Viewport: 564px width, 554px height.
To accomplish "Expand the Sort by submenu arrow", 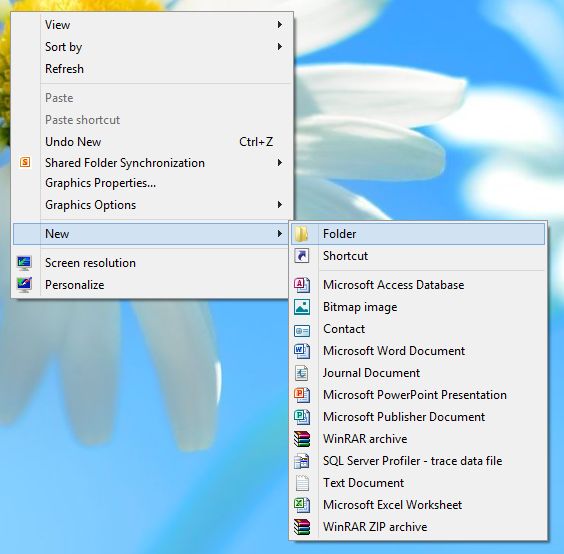I will 279,46.
